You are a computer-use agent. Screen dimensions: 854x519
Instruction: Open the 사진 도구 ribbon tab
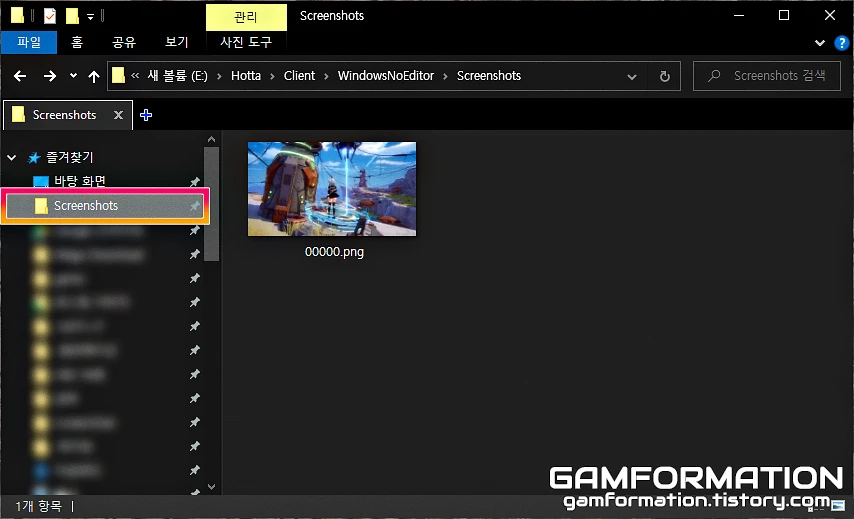[x=246, y=42]
